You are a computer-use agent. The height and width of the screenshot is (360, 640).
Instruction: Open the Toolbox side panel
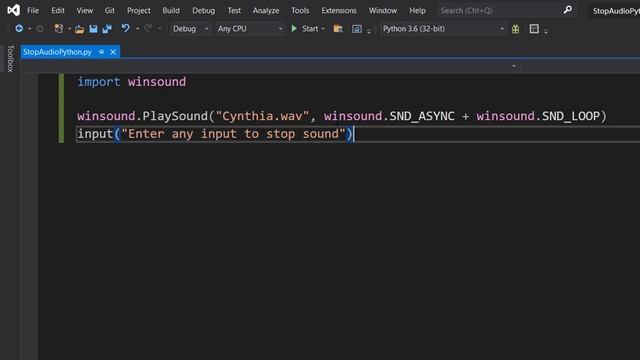pos(10,59)
